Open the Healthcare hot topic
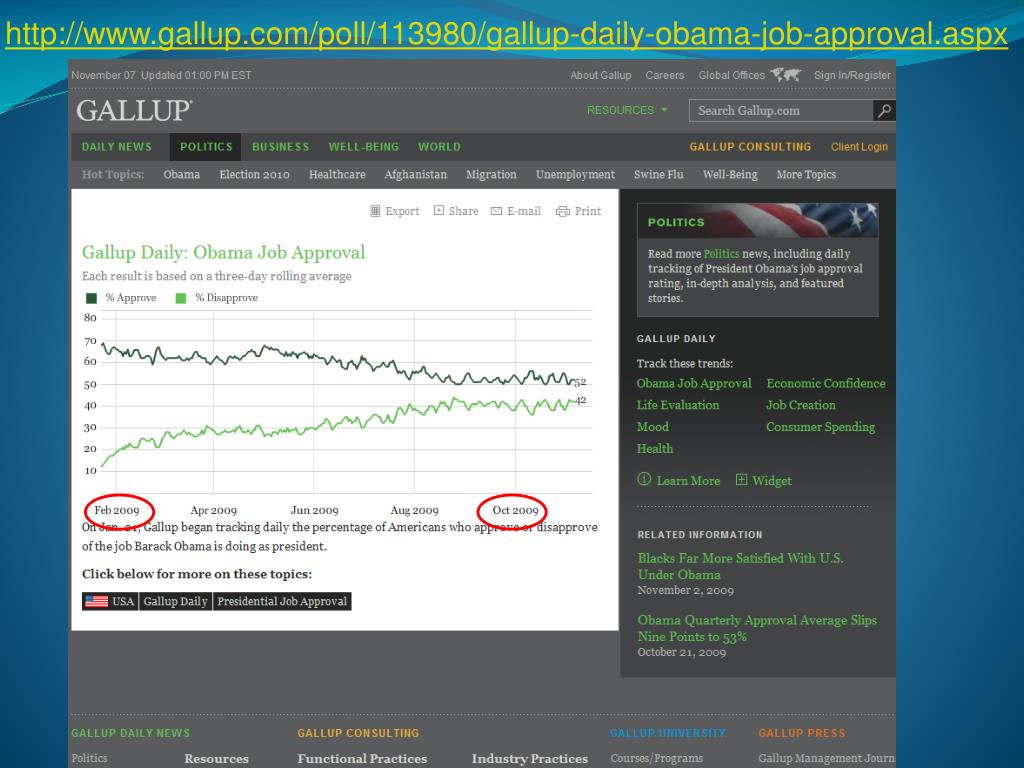 337,174
